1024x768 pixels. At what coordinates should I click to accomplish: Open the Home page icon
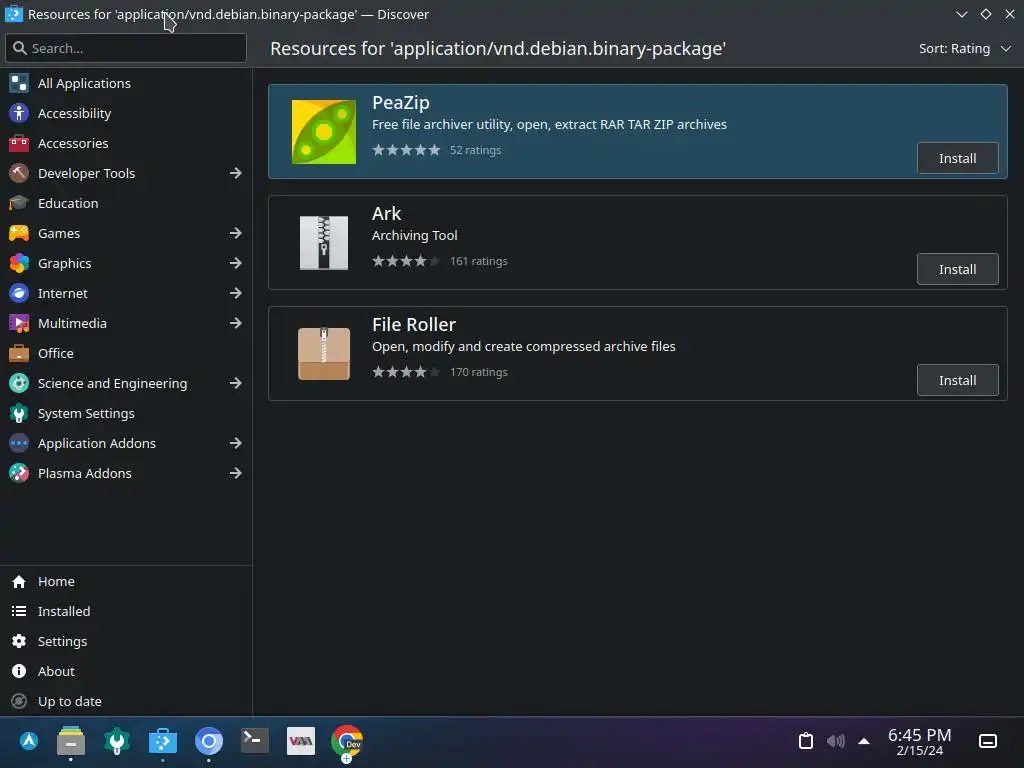19,581
